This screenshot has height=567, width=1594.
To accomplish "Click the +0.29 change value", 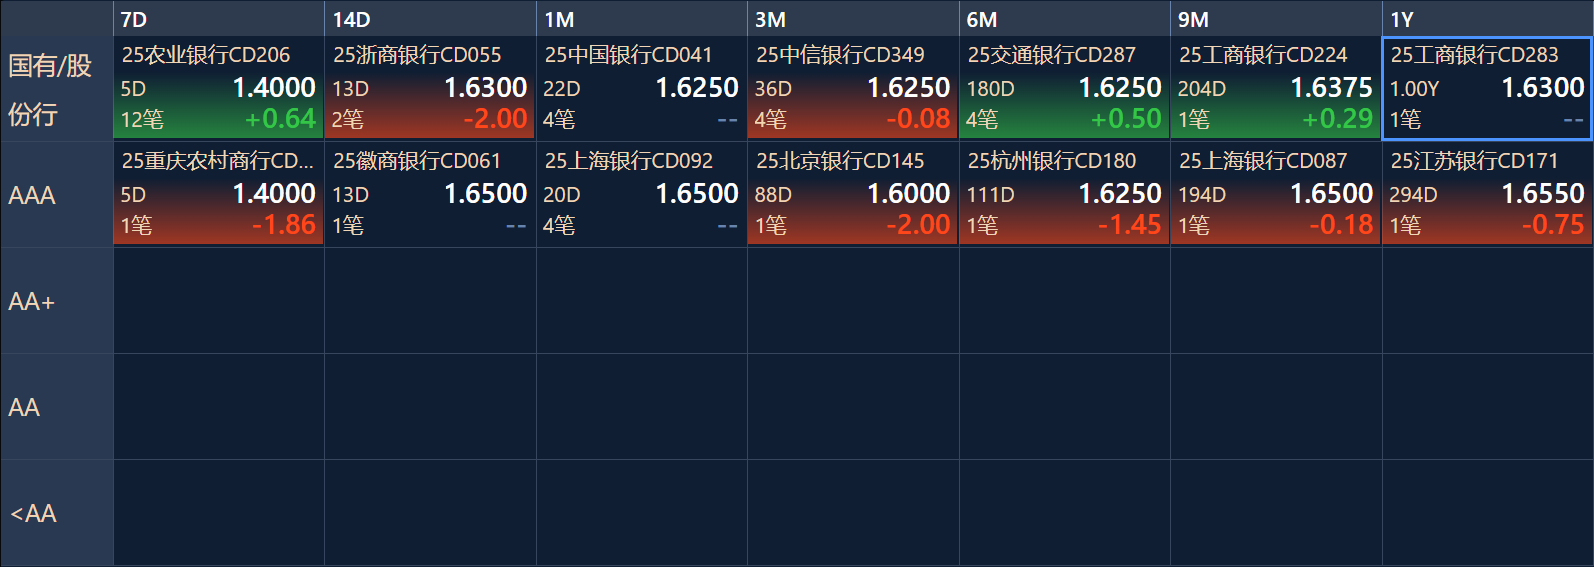I will point(1337,119).
